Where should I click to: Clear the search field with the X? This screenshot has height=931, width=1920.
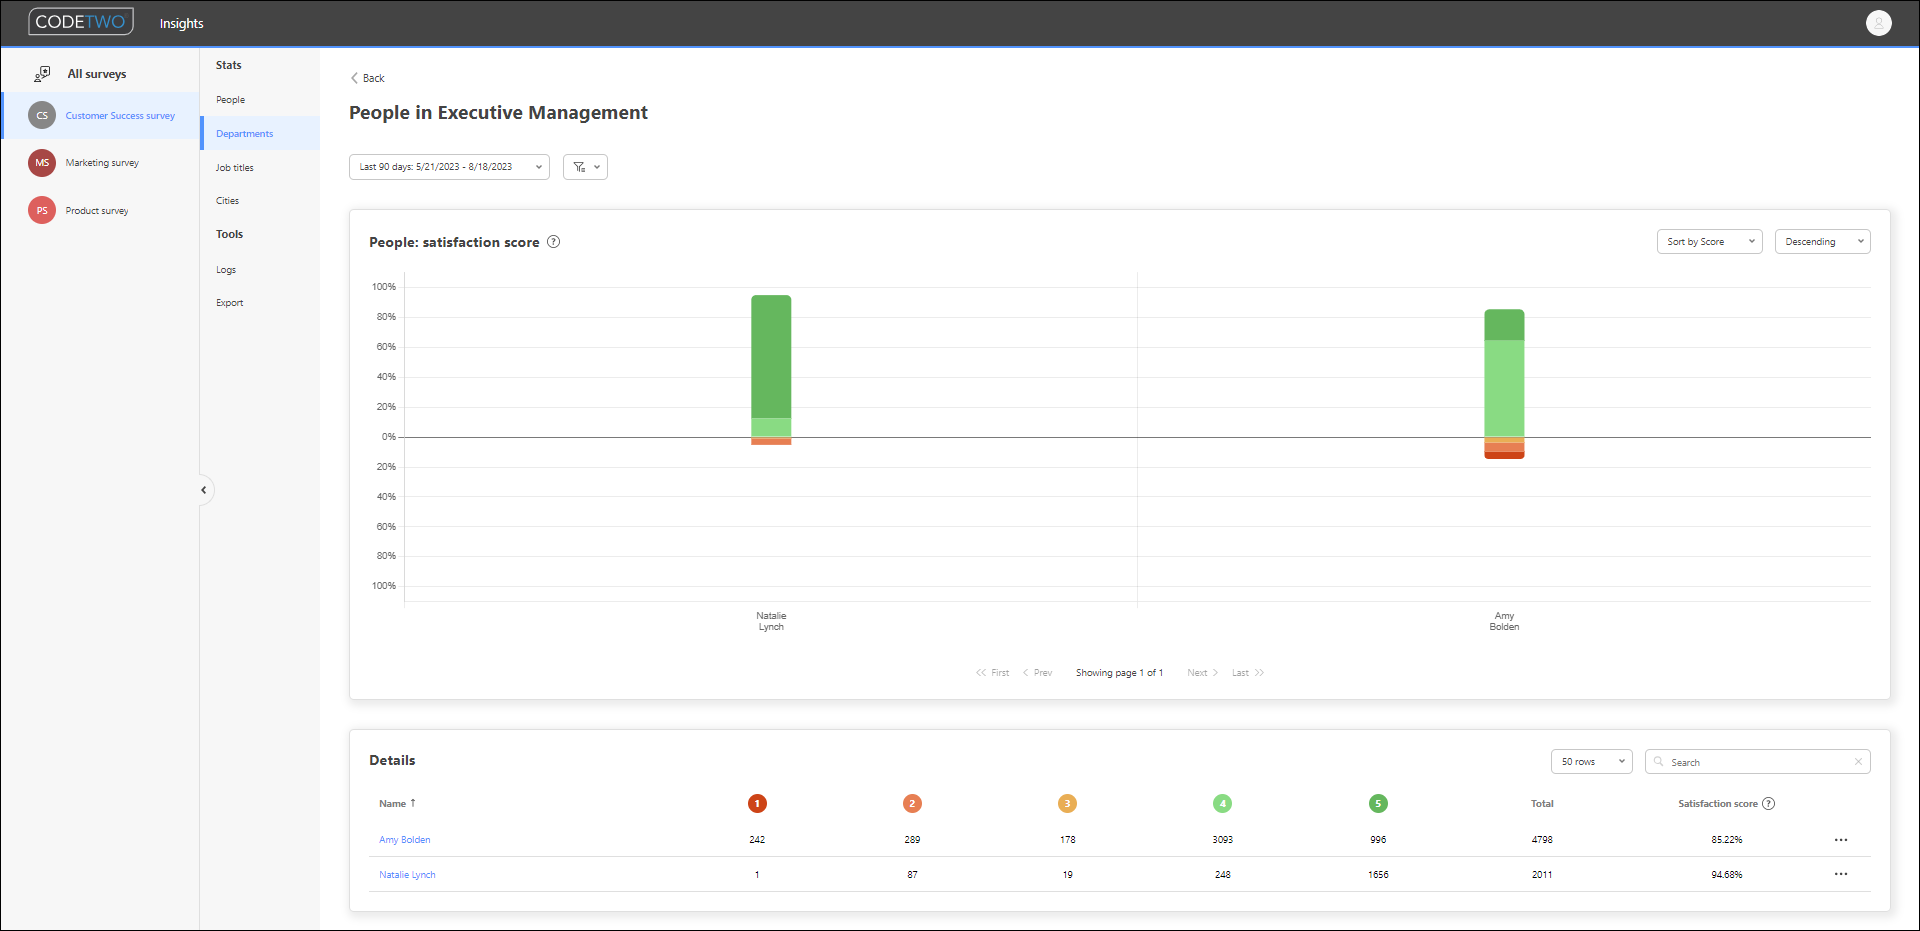point(1858,762)
